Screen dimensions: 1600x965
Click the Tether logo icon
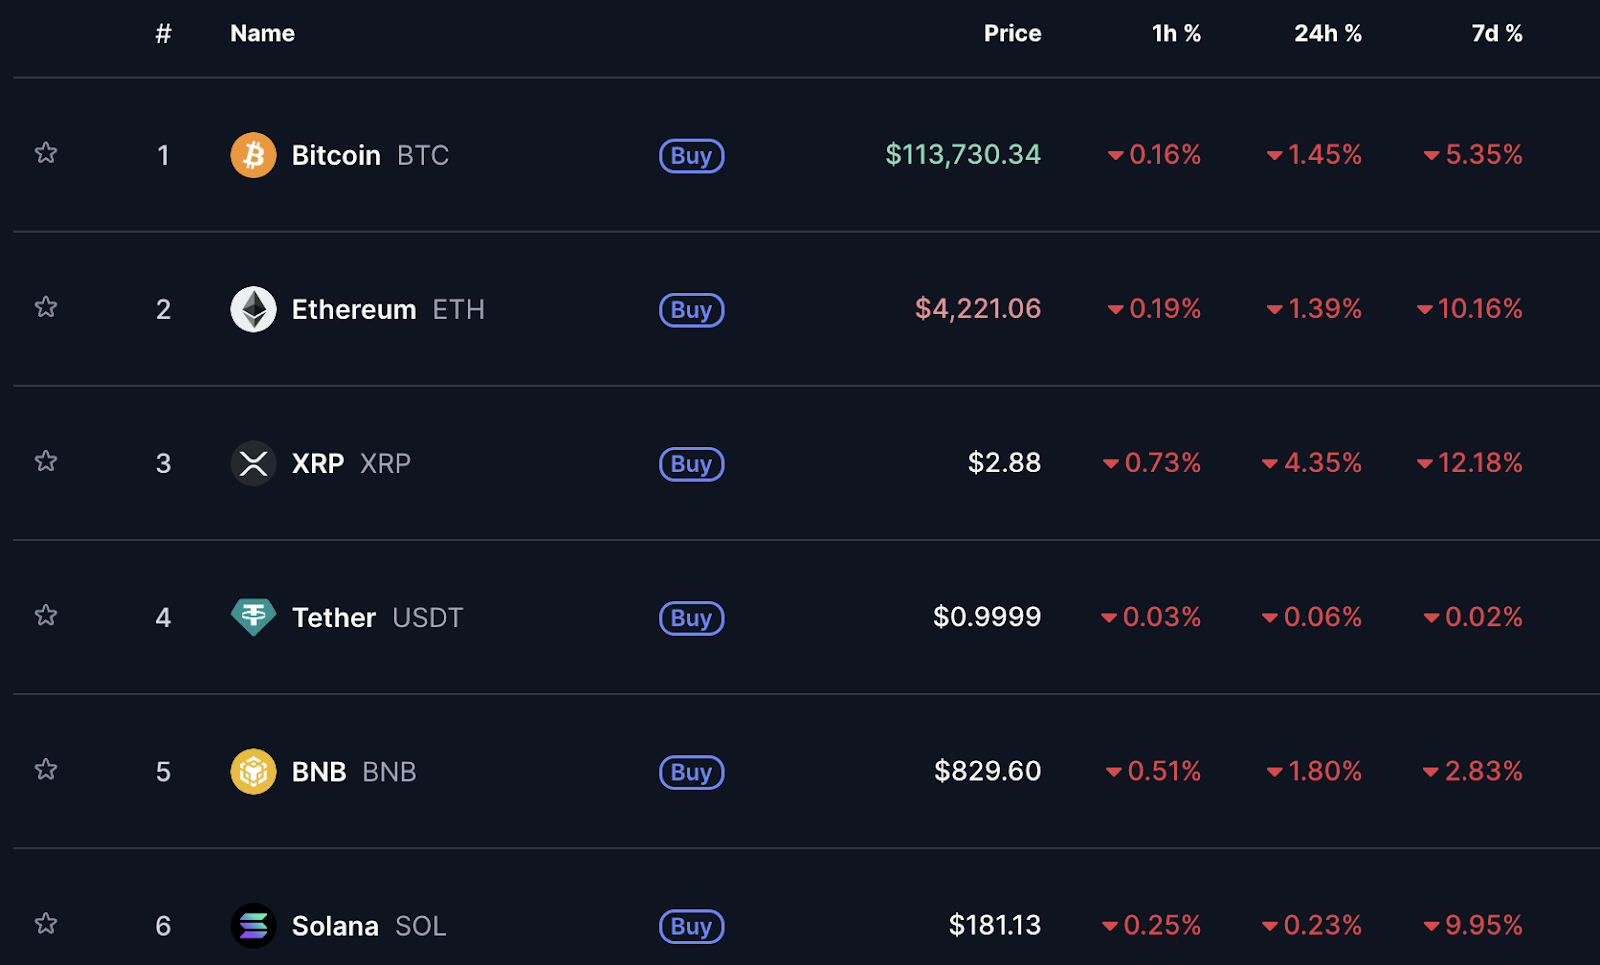point(253,617)
